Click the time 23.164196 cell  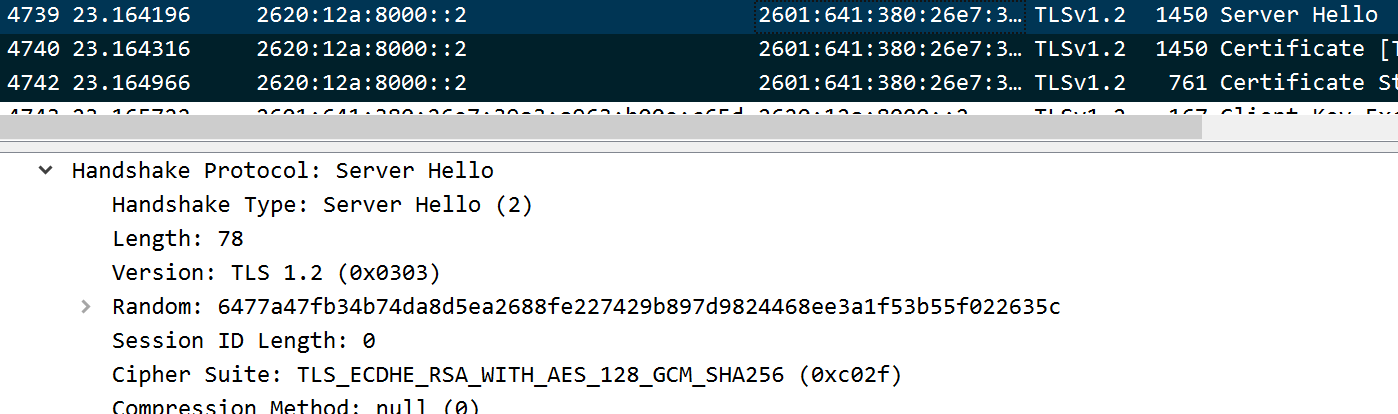coord(139,15)
